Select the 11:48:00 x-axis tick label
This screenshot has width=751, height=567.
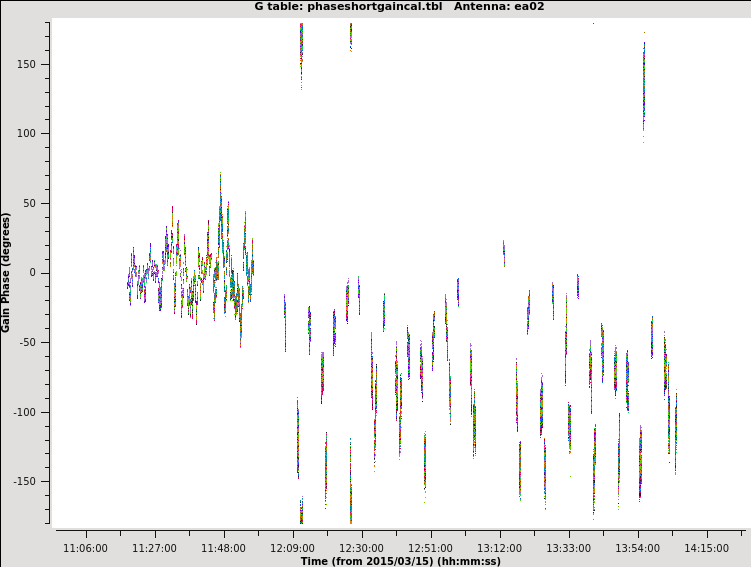pyautogui.click(x=223, y=548)
